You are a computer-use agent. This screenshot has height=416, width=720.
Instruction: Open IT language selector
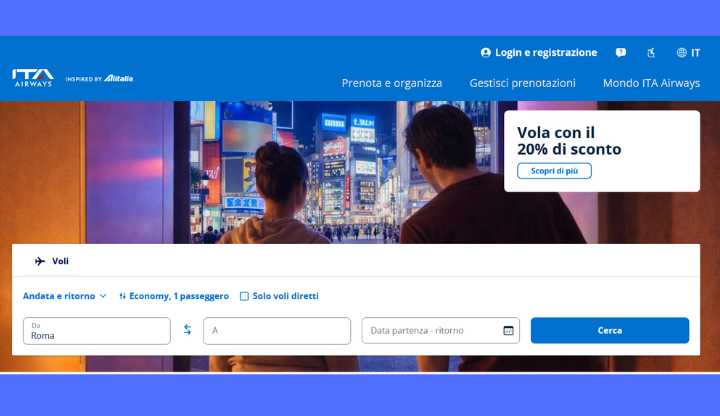(x=689, y=53)
